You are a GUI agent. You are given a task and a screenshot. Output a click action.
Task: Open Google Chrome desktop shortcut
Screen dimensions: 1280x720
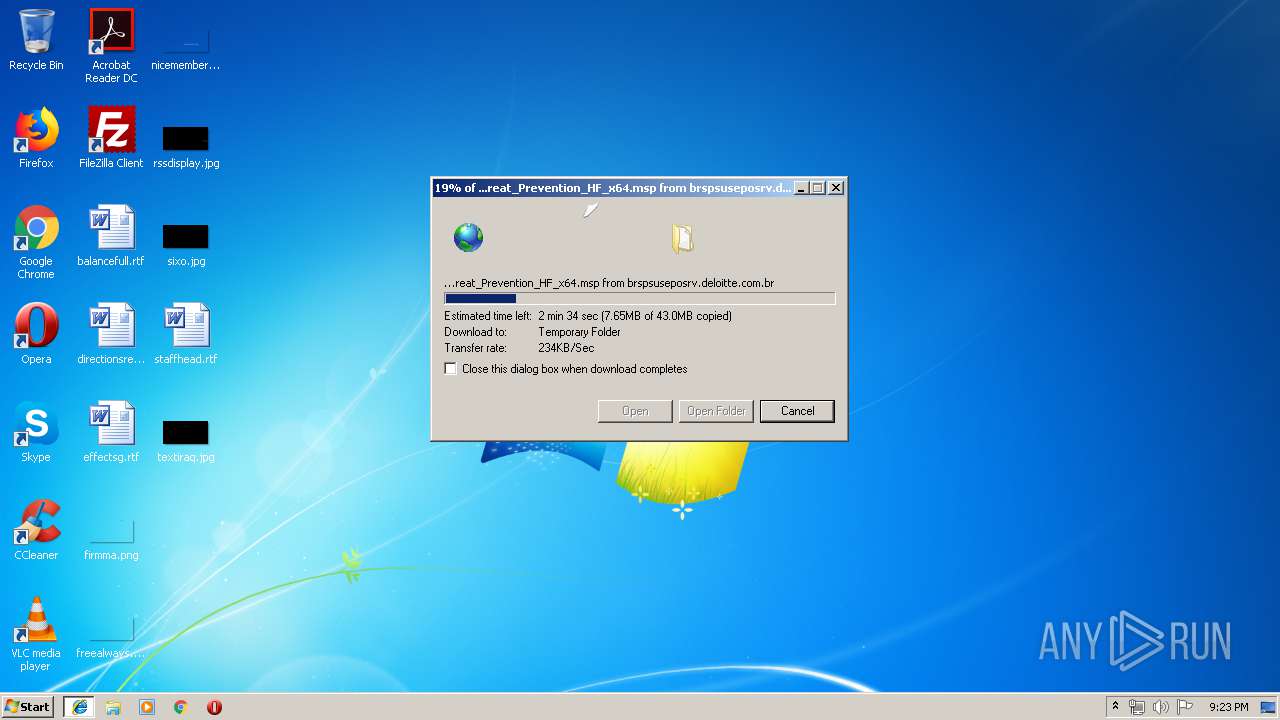click(x=36, y=242)
